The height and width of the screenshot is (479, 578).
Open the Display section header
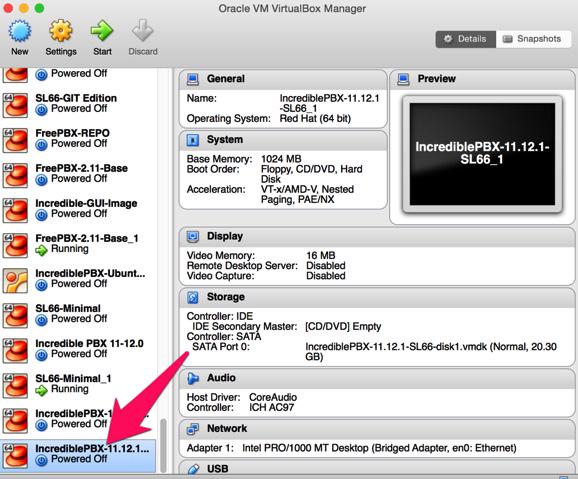click(x=377, y=236)
